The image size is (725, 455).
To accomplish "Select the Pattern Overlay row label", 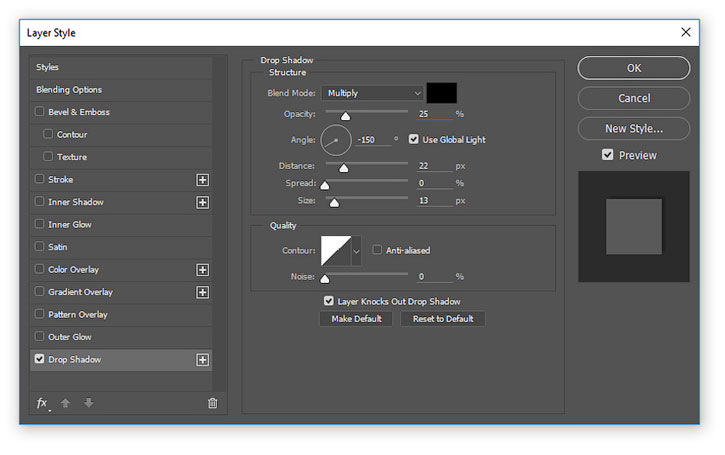I will point(78,314).
